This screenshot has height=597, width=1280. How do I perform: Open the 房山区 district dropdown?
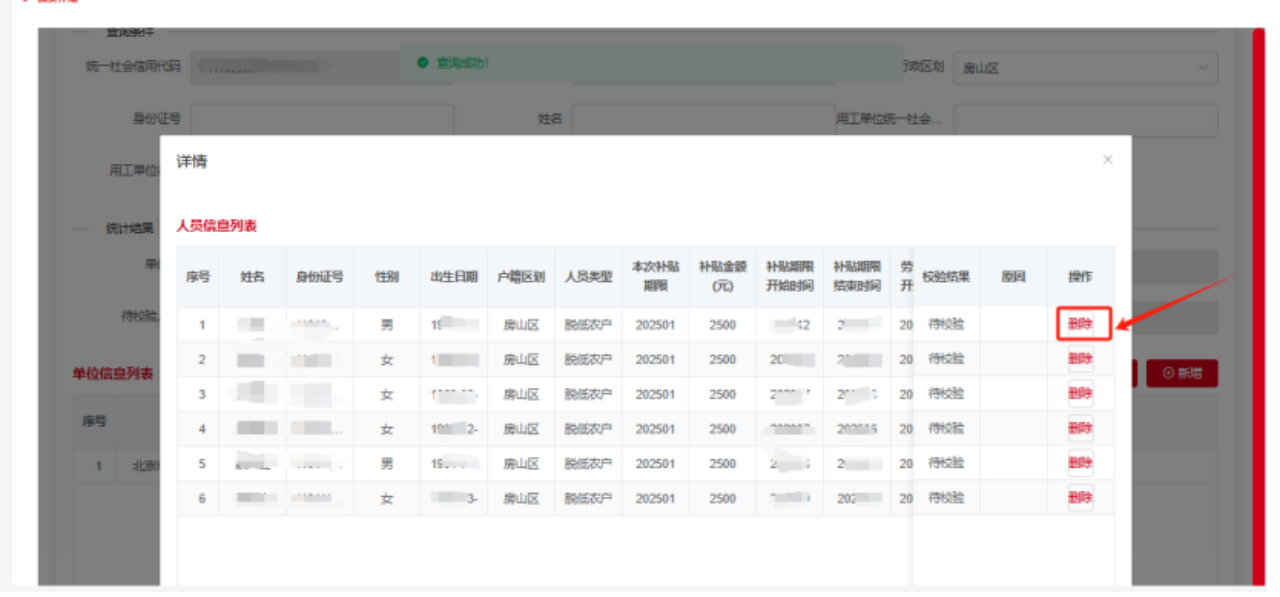coord(1085,68)
